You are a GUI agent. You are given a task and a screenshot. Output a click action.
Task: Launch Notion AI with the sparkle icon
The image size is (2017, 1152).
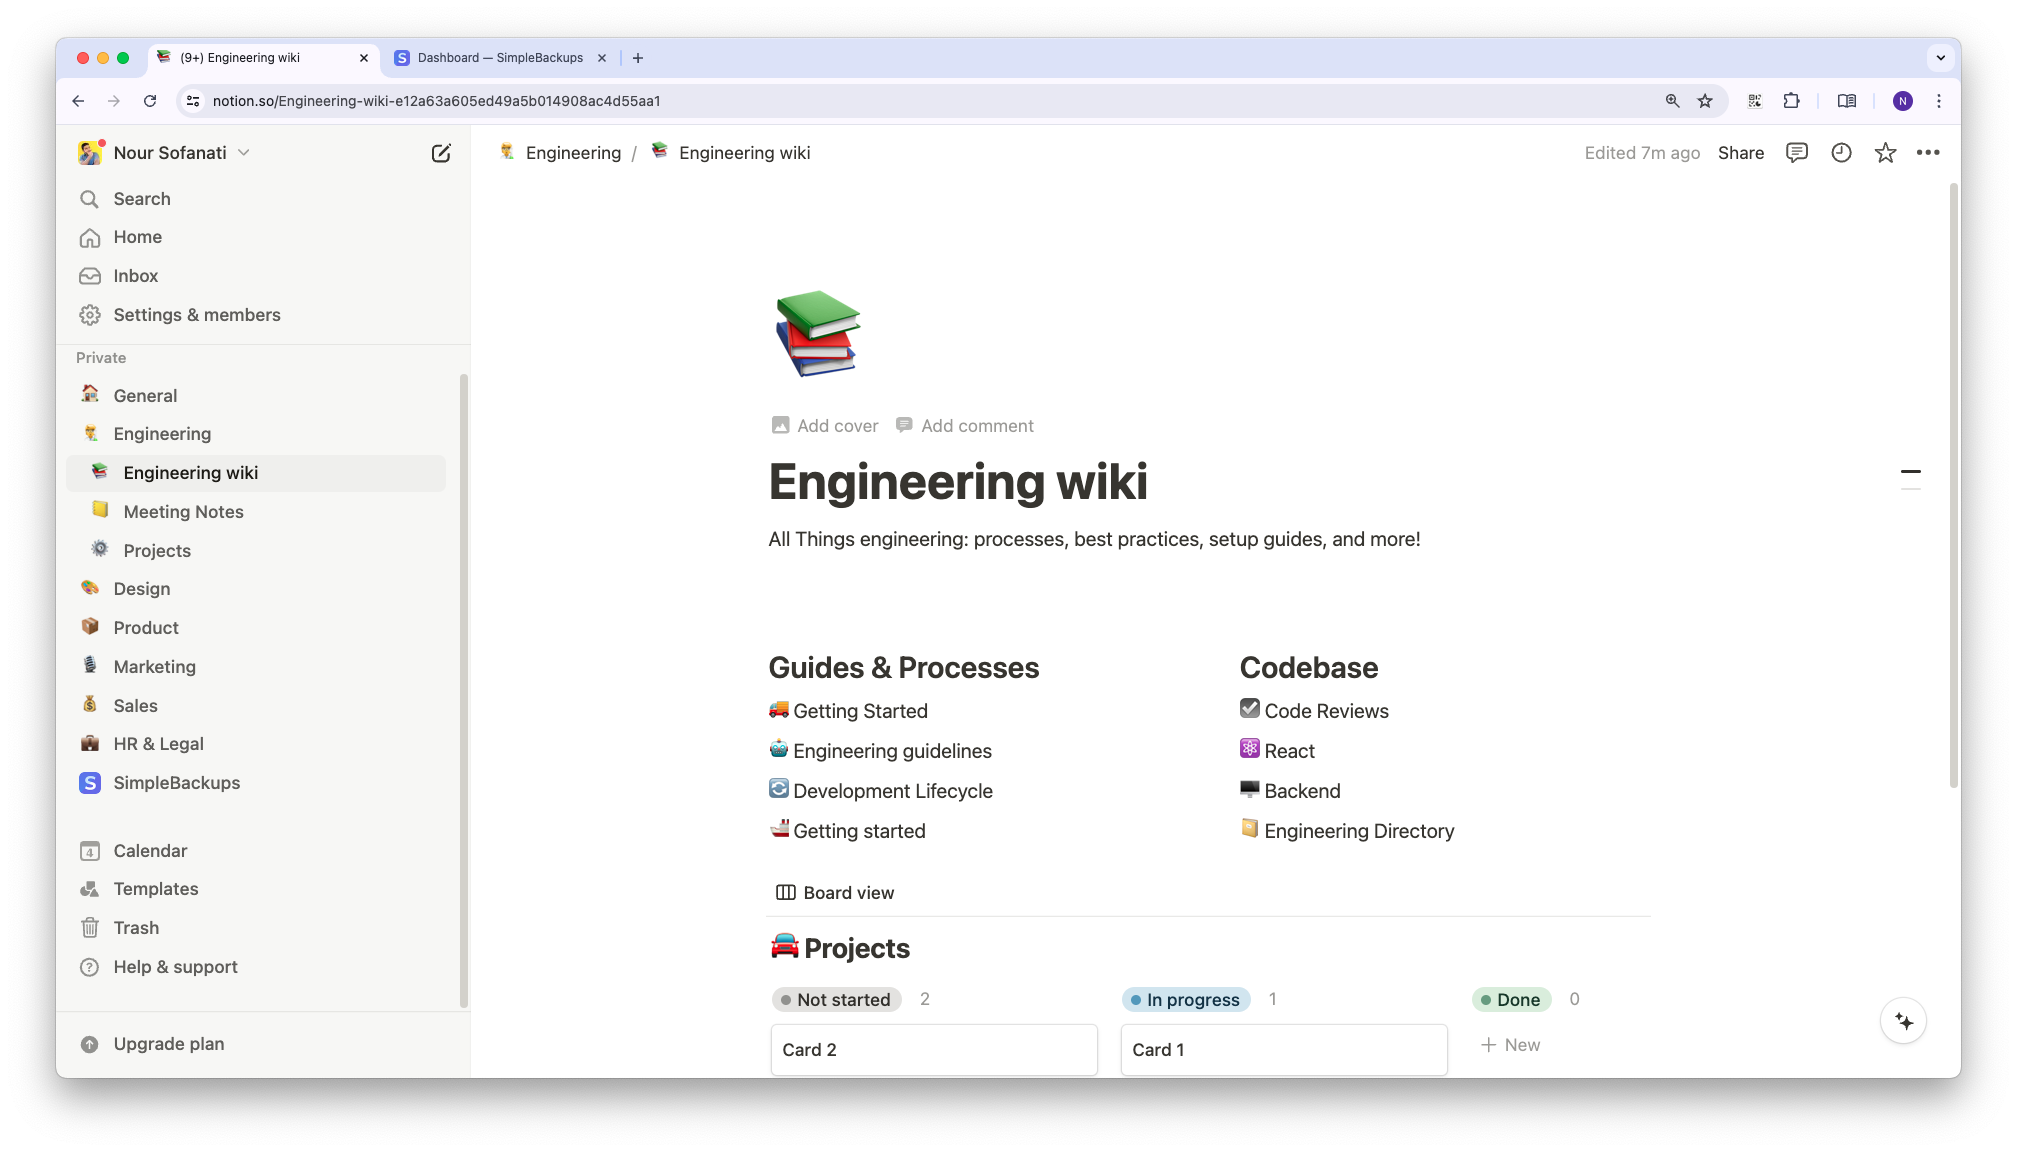[x=1904, y=1020]
